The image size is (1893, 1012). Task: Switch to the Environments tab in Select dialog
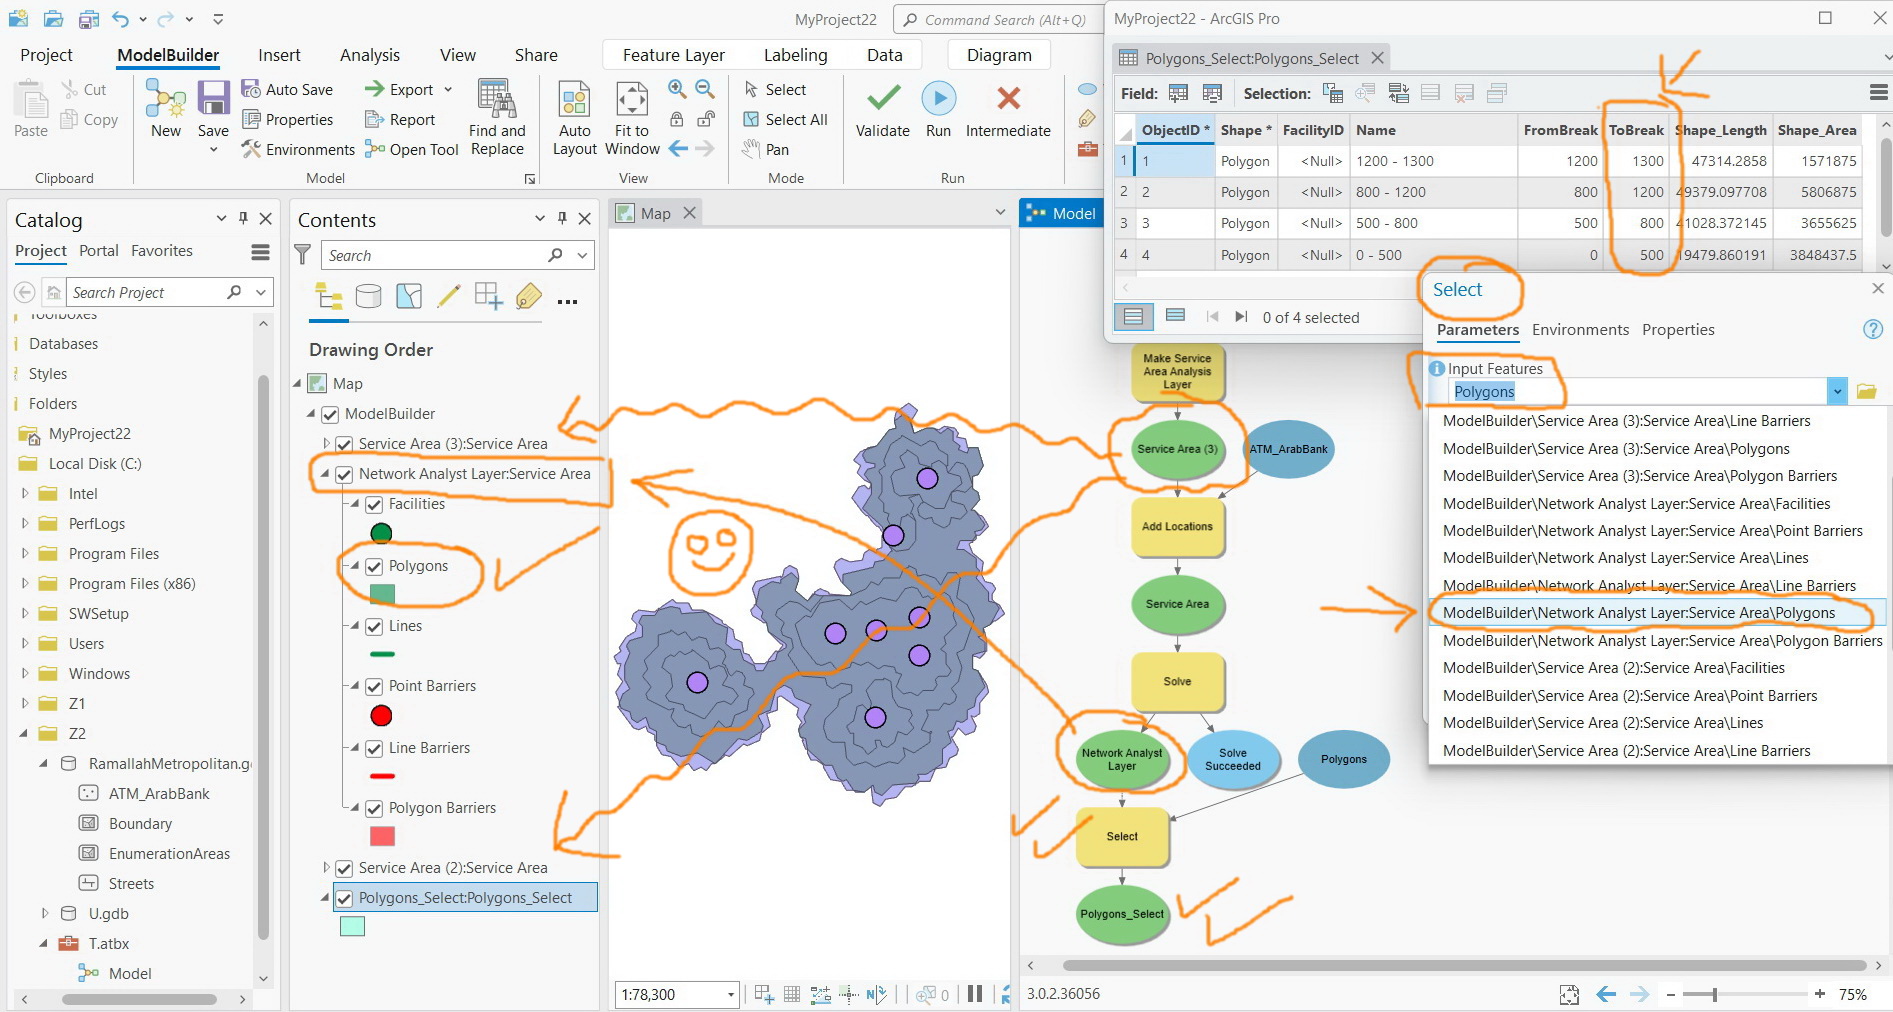(x=1579, y=329)
